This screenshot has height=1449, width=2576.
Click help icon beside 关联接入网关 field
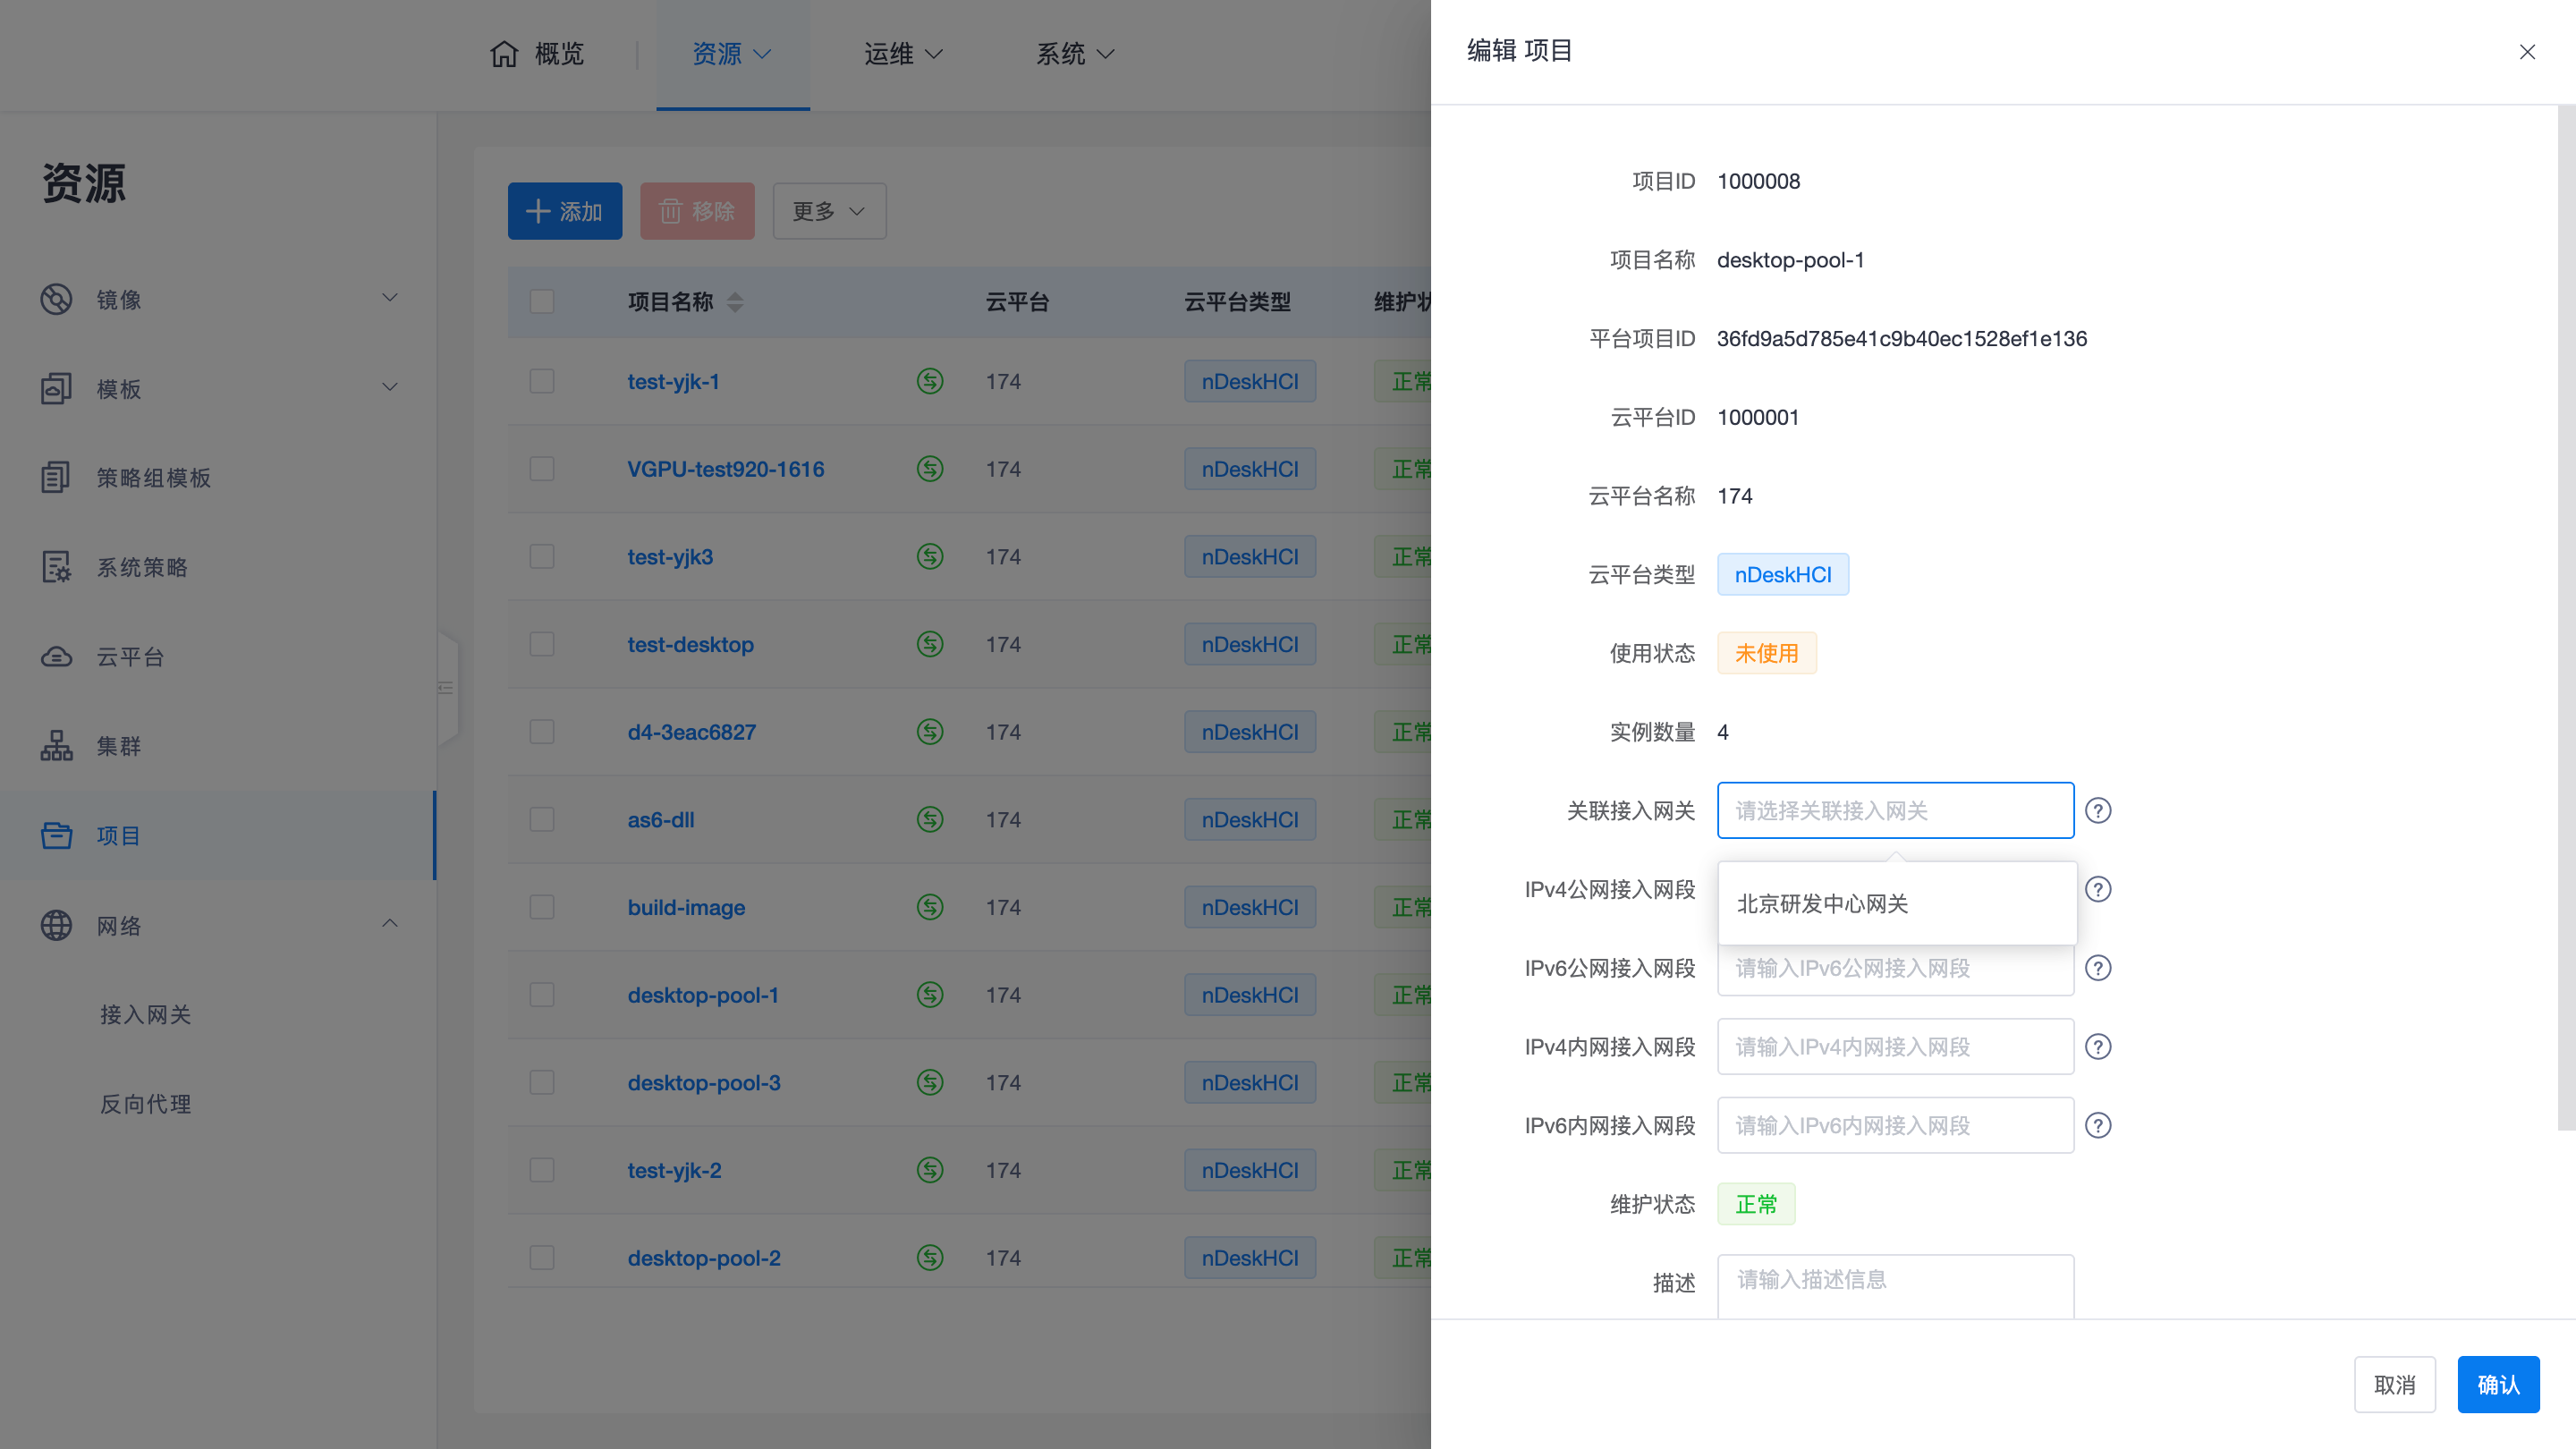[x=2098, y=810]
